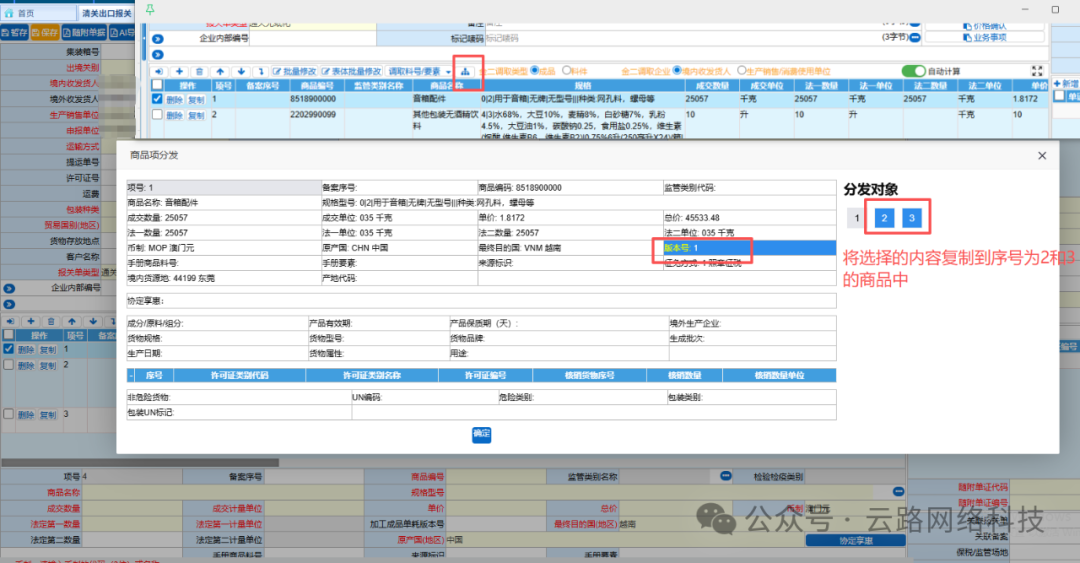This screenshot has height=563, width=1080.
Task: Select distribution target 3
Action: 911,218
